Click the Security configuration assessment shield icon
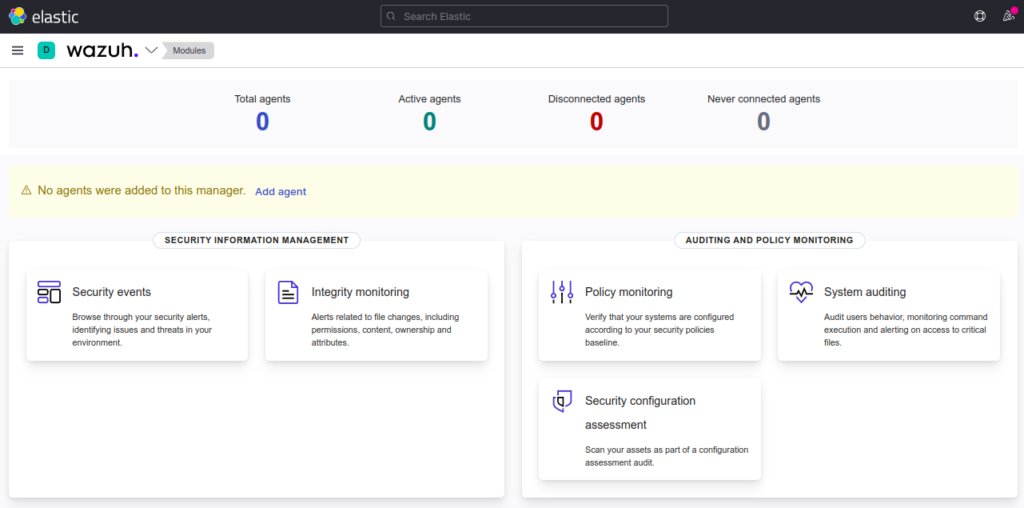 (x=562, y=401)
